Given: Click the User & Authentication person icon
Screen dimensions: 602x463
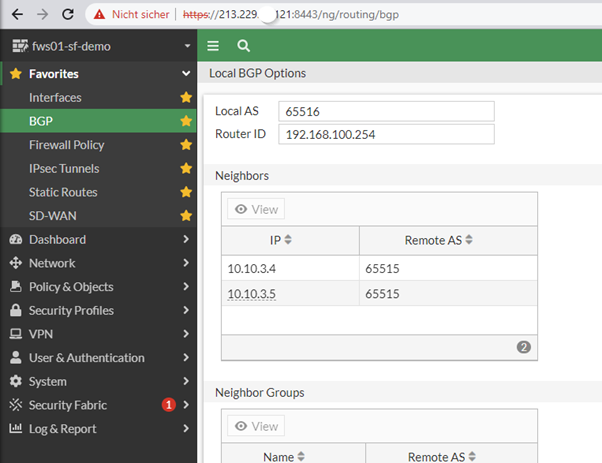Looking at the screenshot, I should coord(16,357).
